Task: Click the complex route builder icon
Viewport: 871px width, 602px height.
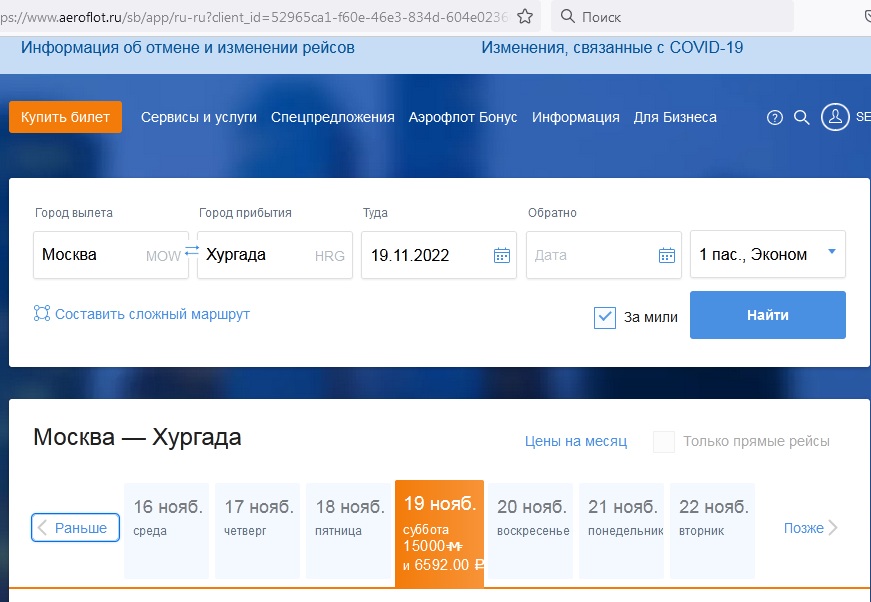Action: [x=42, y=314]
